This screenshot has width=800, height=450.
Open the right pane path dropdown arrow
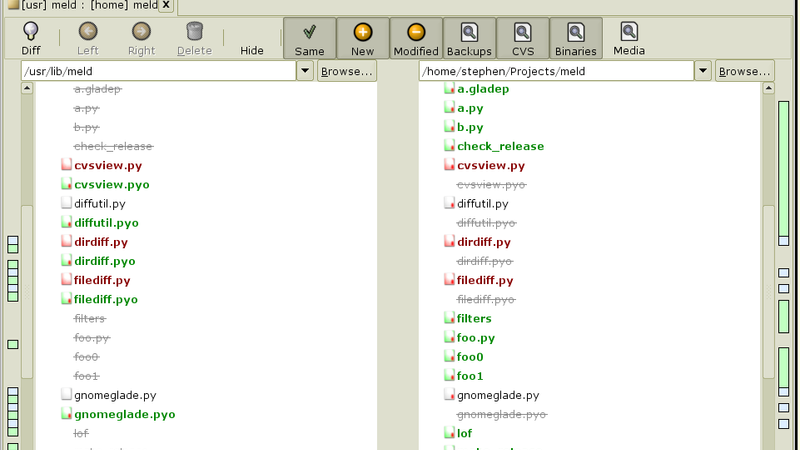[703, 72]
